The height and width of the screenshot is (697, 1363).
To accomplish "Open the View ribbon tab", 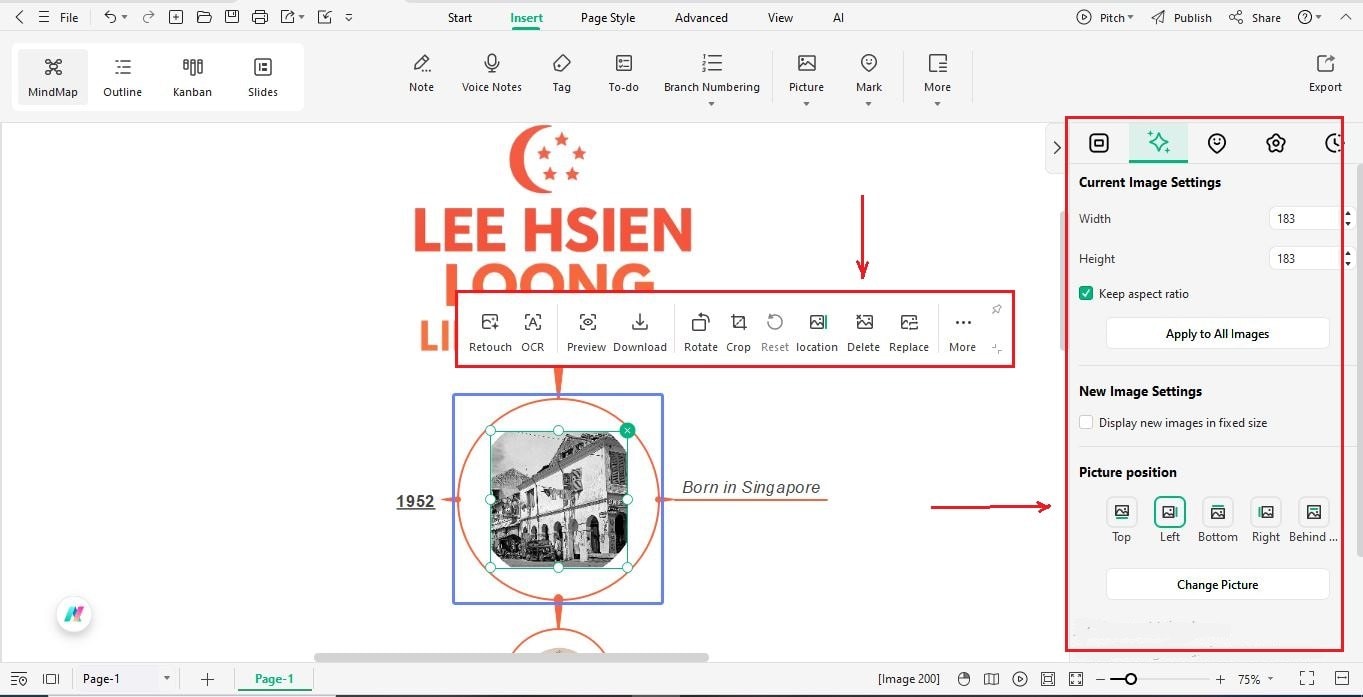I will [780, 18].
